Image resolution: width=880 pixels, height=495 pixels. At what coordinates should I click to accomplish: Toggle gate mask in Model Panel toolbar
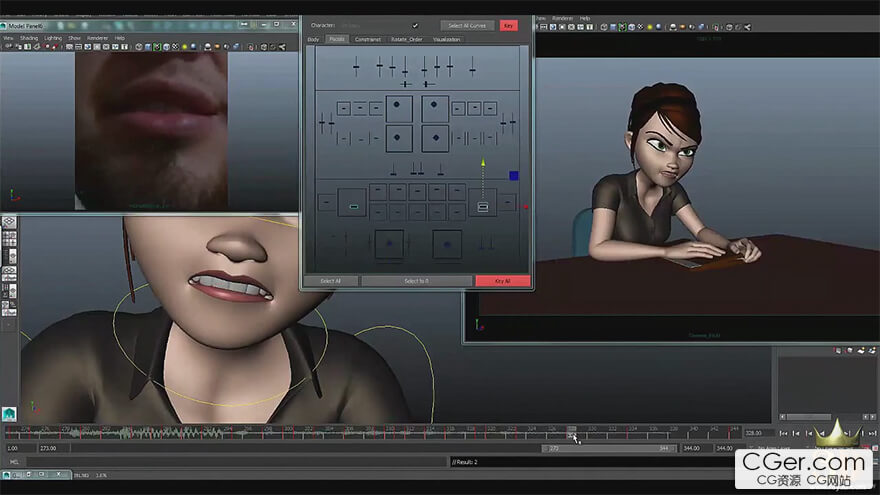pos(97,47)
